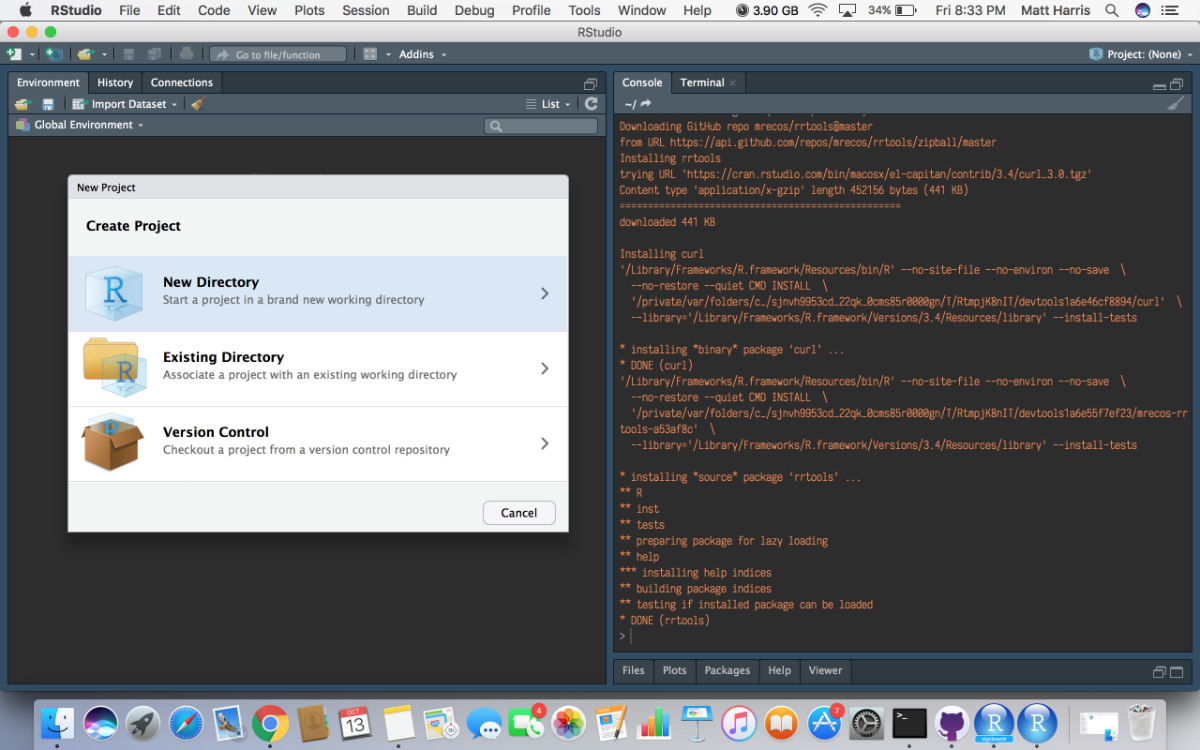The image size is (1200, 750).
Task: Open the Plots menu
Action: [309, 10]
